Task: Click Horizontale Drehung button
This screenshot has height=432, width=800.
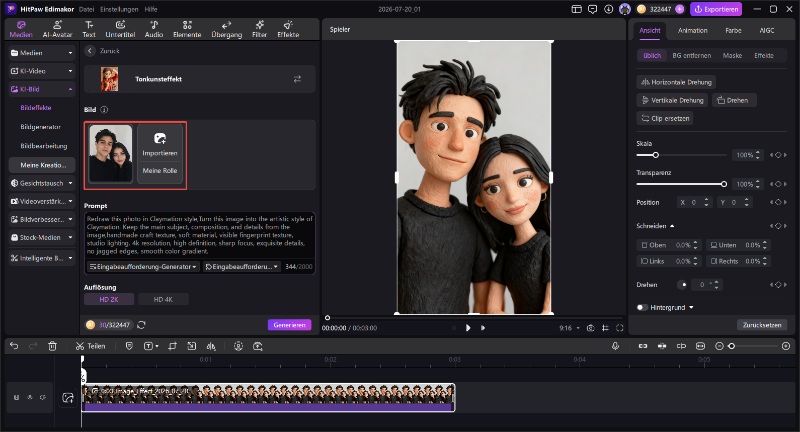Action: (x=676, y=82)
